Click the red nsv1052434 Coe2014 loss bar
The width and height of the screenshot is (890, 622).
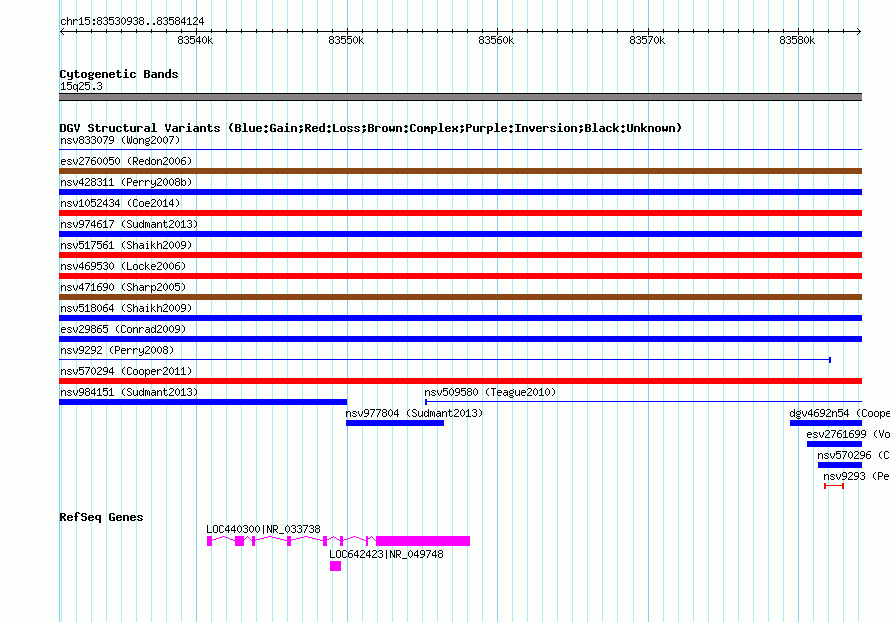pos(460,213)
